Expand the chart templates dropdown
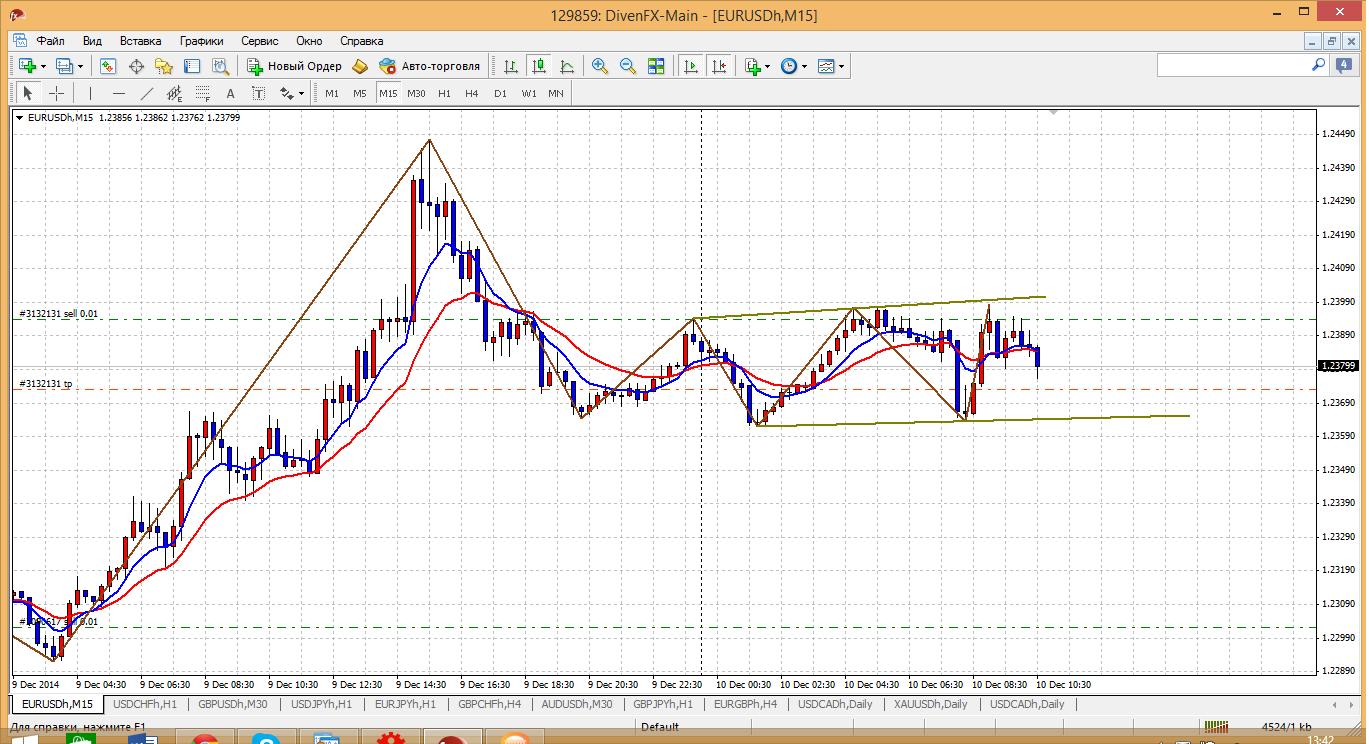Viewport: 1369px width, 744px height. click(841, 66)
